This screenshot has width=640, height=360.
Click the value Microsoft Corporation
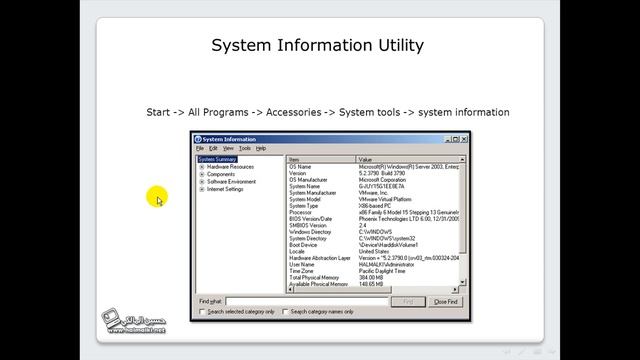(382, 180)
